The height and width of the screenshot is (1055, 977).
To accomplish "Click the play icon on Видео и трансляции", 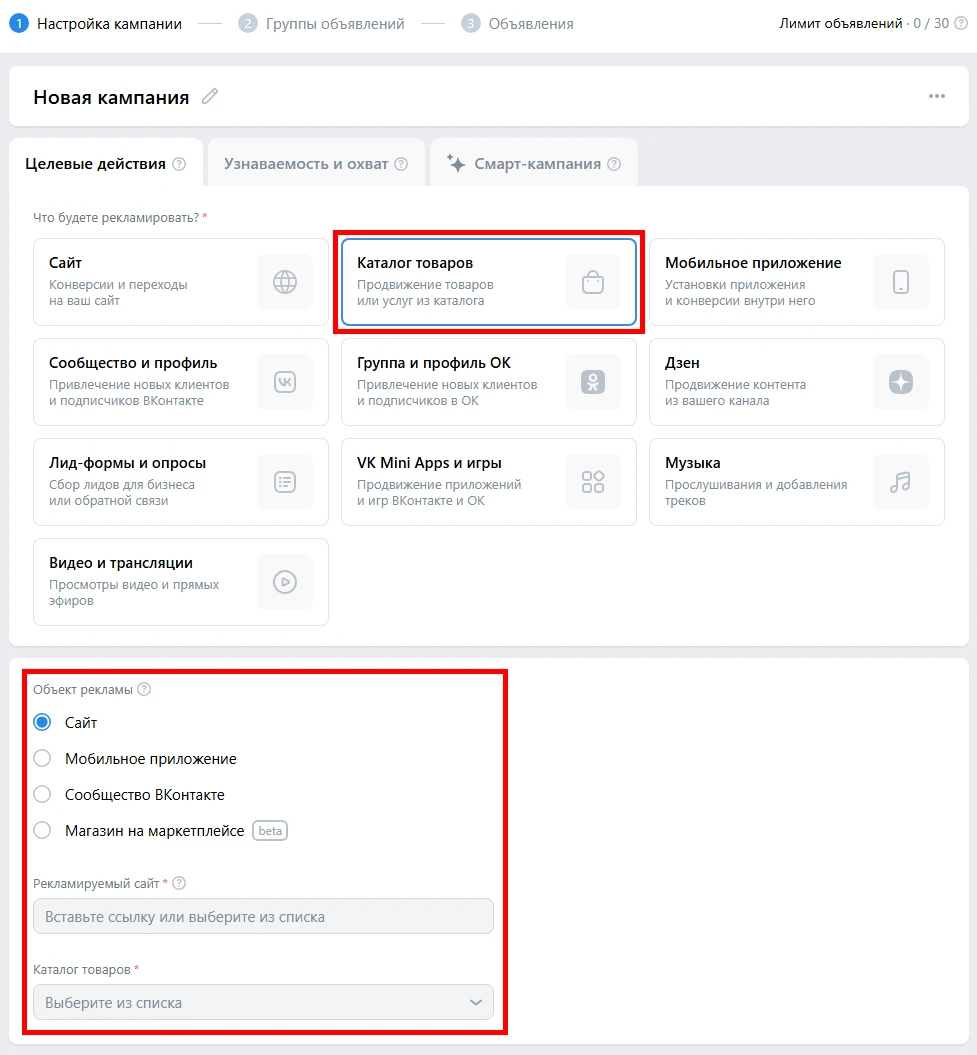I will coord(285,582).
